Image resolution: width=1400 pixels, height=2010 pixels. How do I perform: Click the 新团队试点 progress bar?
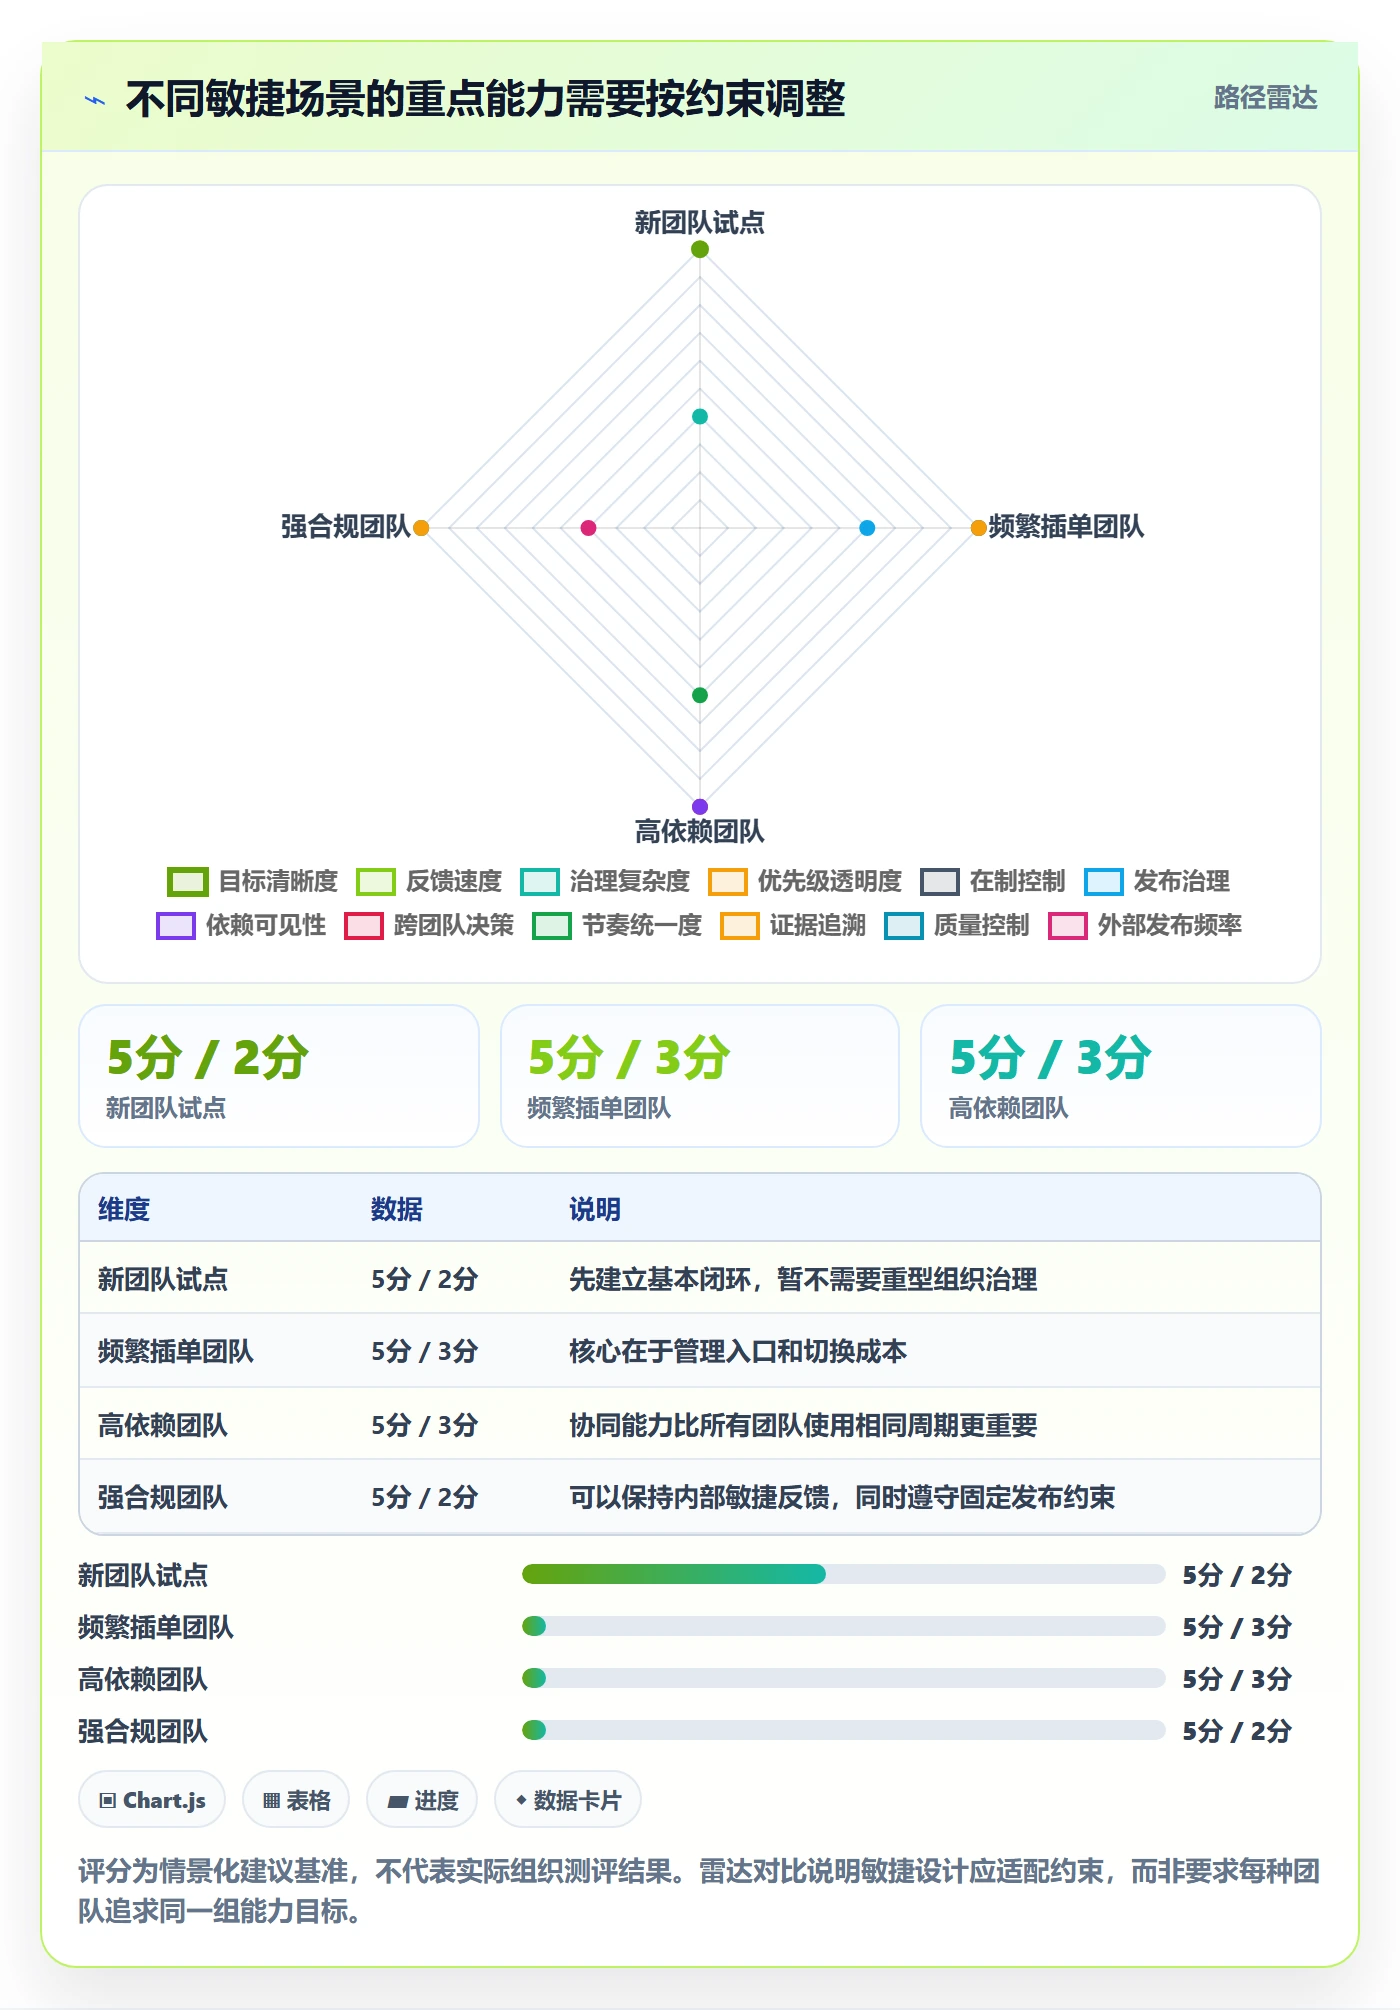pos(844,1574)
